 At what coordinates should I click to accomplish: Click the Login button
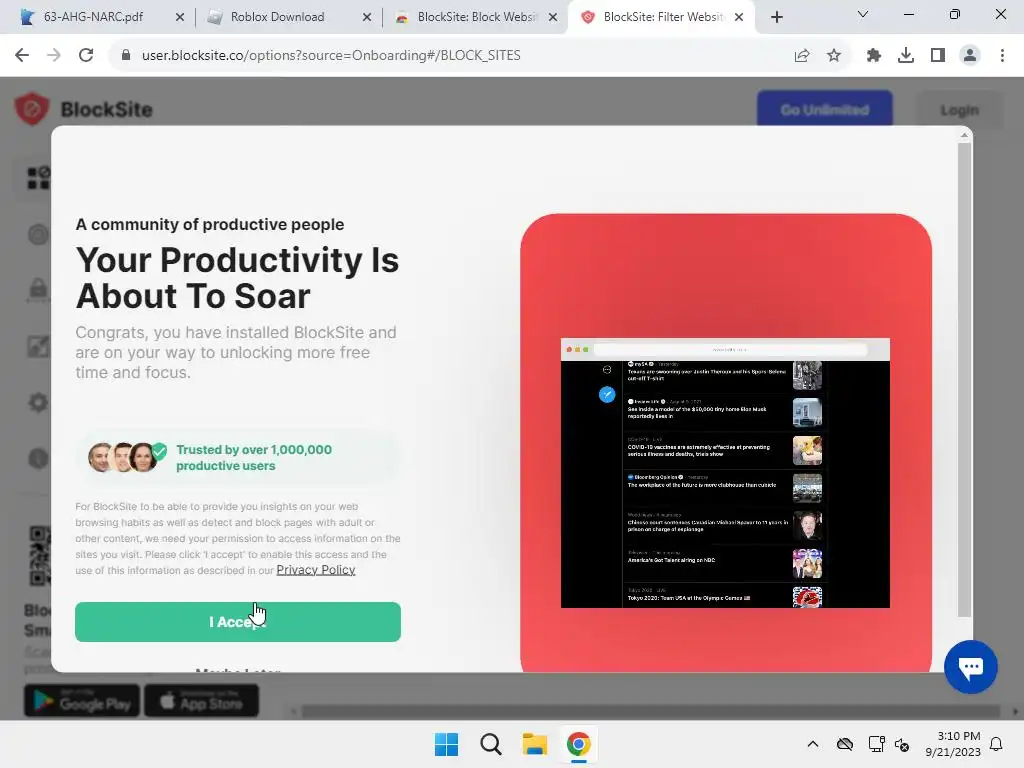(x=959, y=110)
